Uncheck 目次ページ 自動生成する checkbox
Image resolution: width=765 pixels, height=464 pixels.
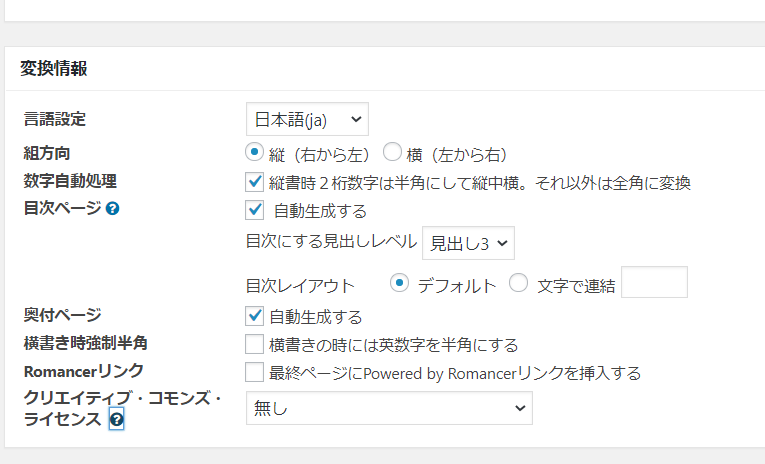(x=254, y=210)
